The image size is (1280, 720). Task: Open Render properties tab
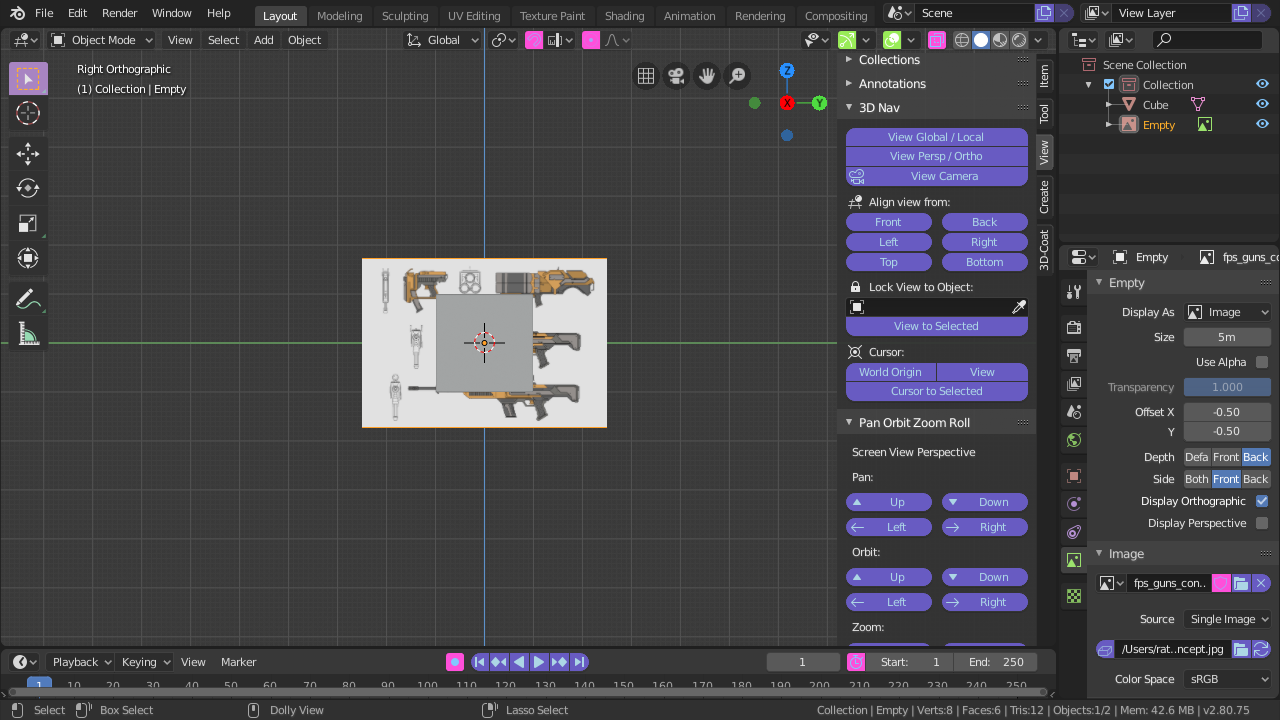click(x=1074, y=327)
